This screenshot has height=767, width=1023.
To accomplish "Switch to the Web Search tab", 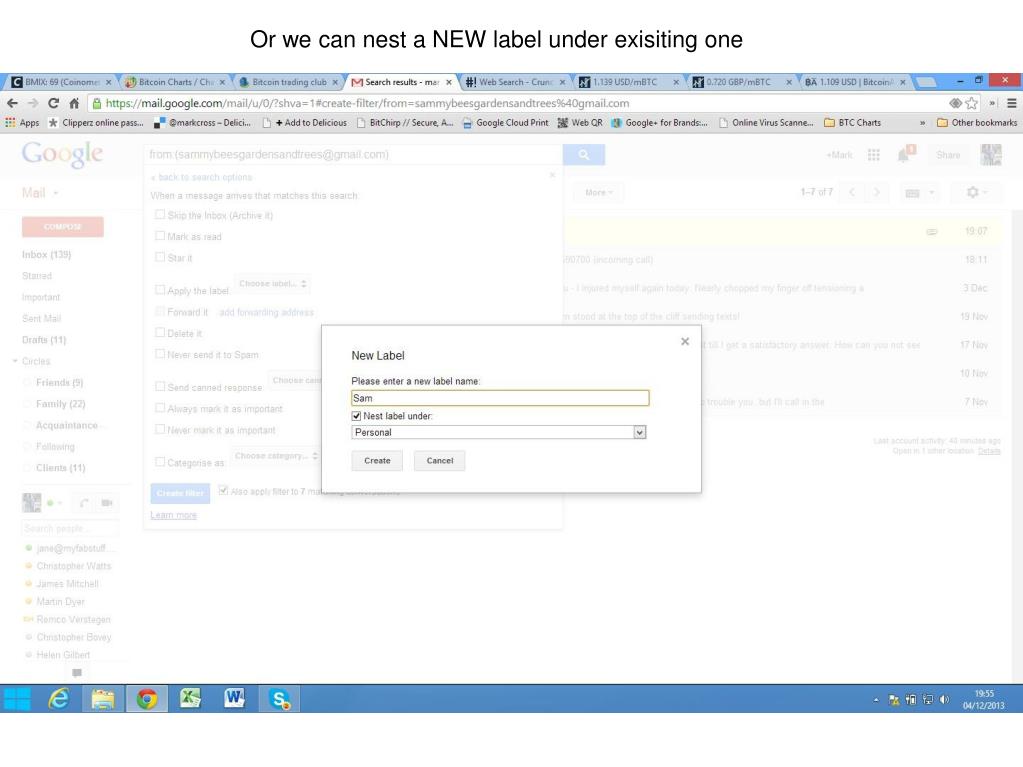I will [x=515, y=82].
